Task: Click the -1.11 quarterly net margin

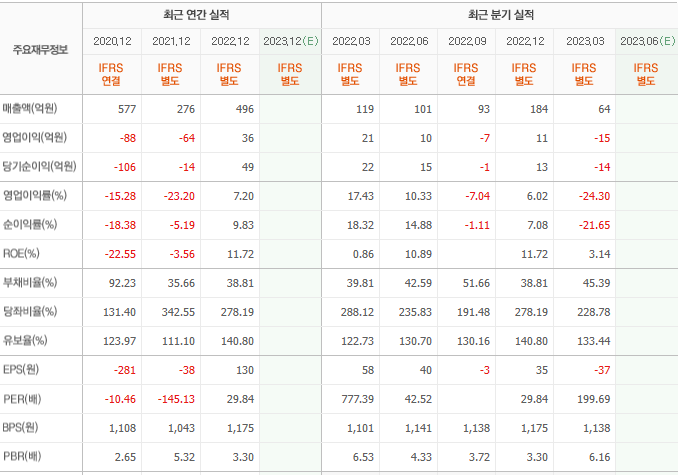Action: pyautogui.click(x=477, y=225)
